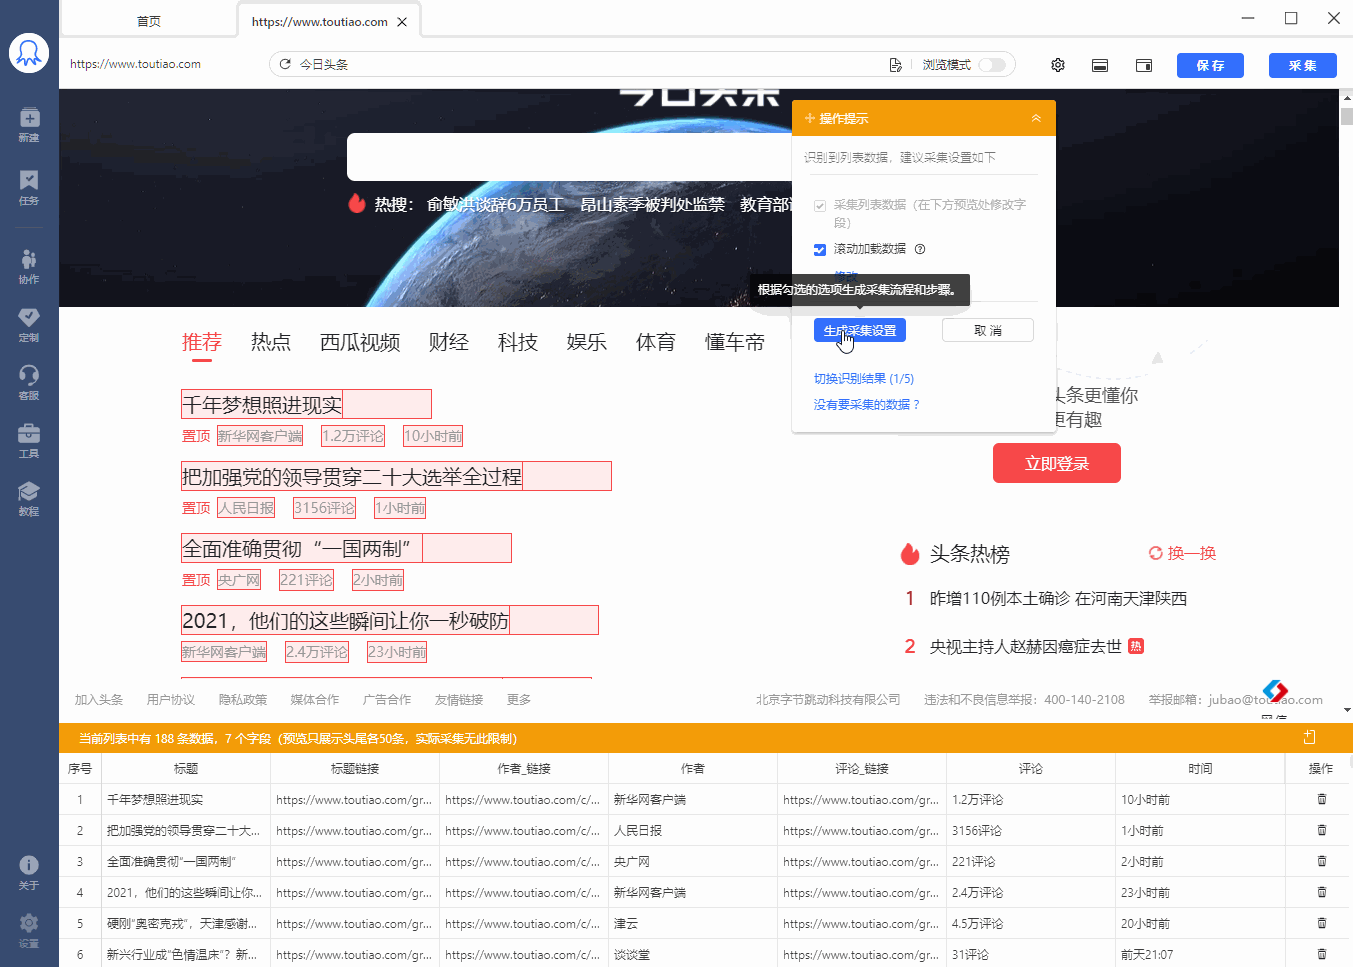
Task: Open the 教程 (tutorial) graduation cap icon
Action: click(x=29, y=498)
